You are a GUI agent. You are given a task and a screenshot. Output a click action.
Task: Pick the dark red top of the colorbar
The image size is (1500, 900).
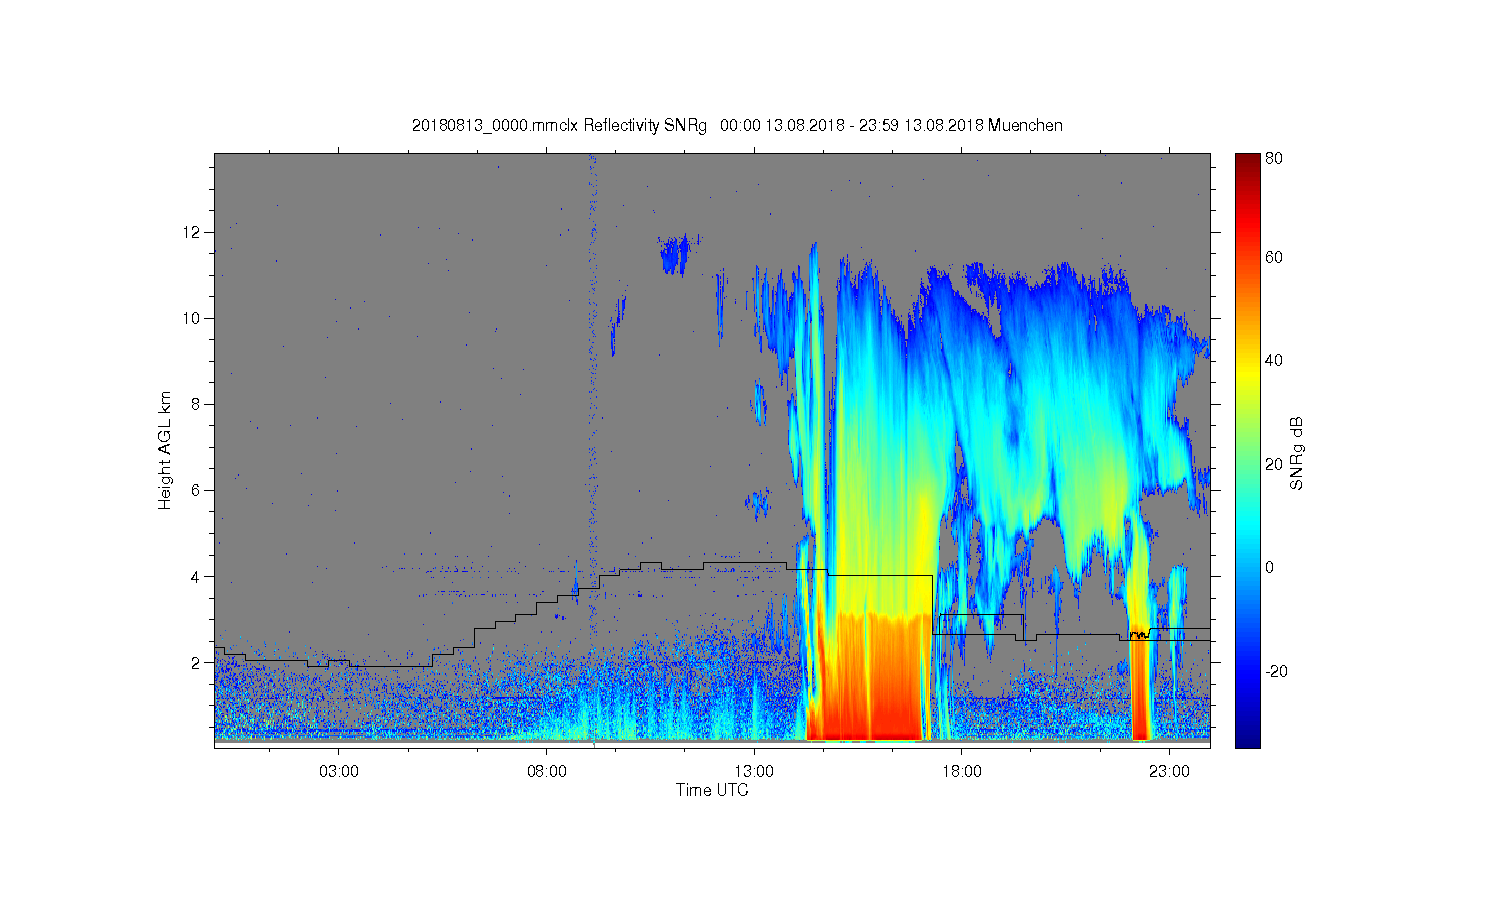(1247, 160)
